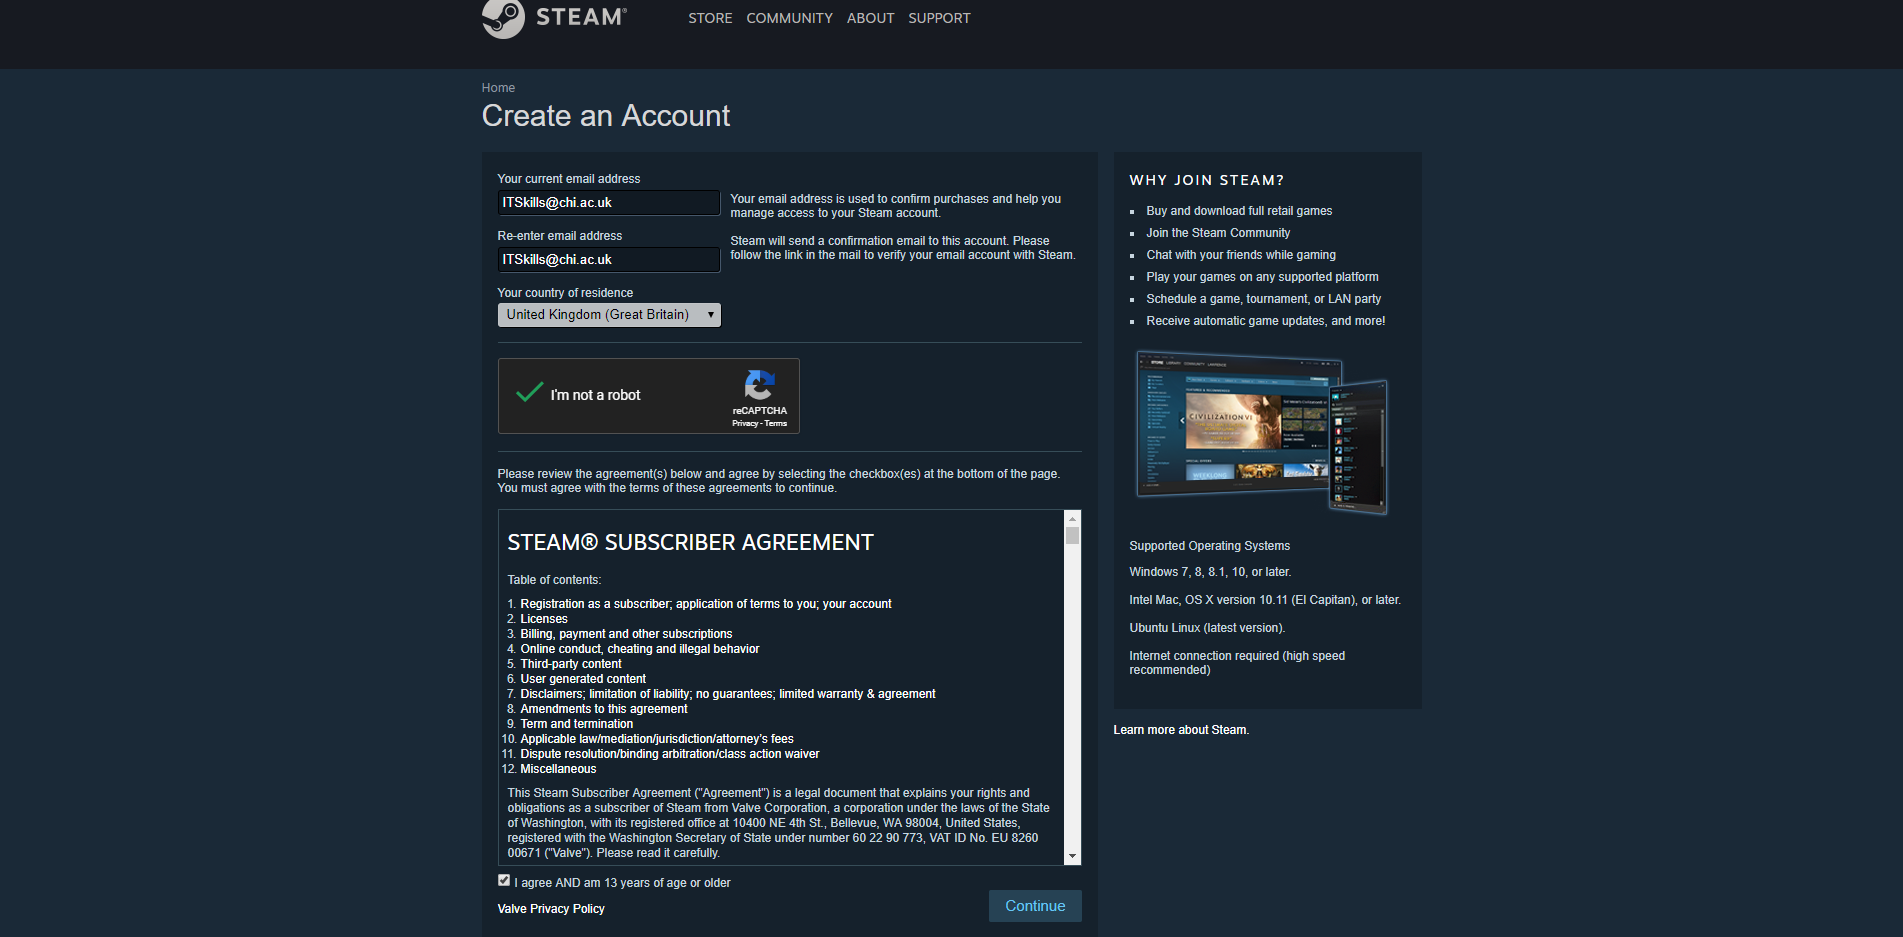Click the agreement scrollbar down arrow
Image resolution: width=1903 pixels, height=937 pixels.
point(1072,857)
